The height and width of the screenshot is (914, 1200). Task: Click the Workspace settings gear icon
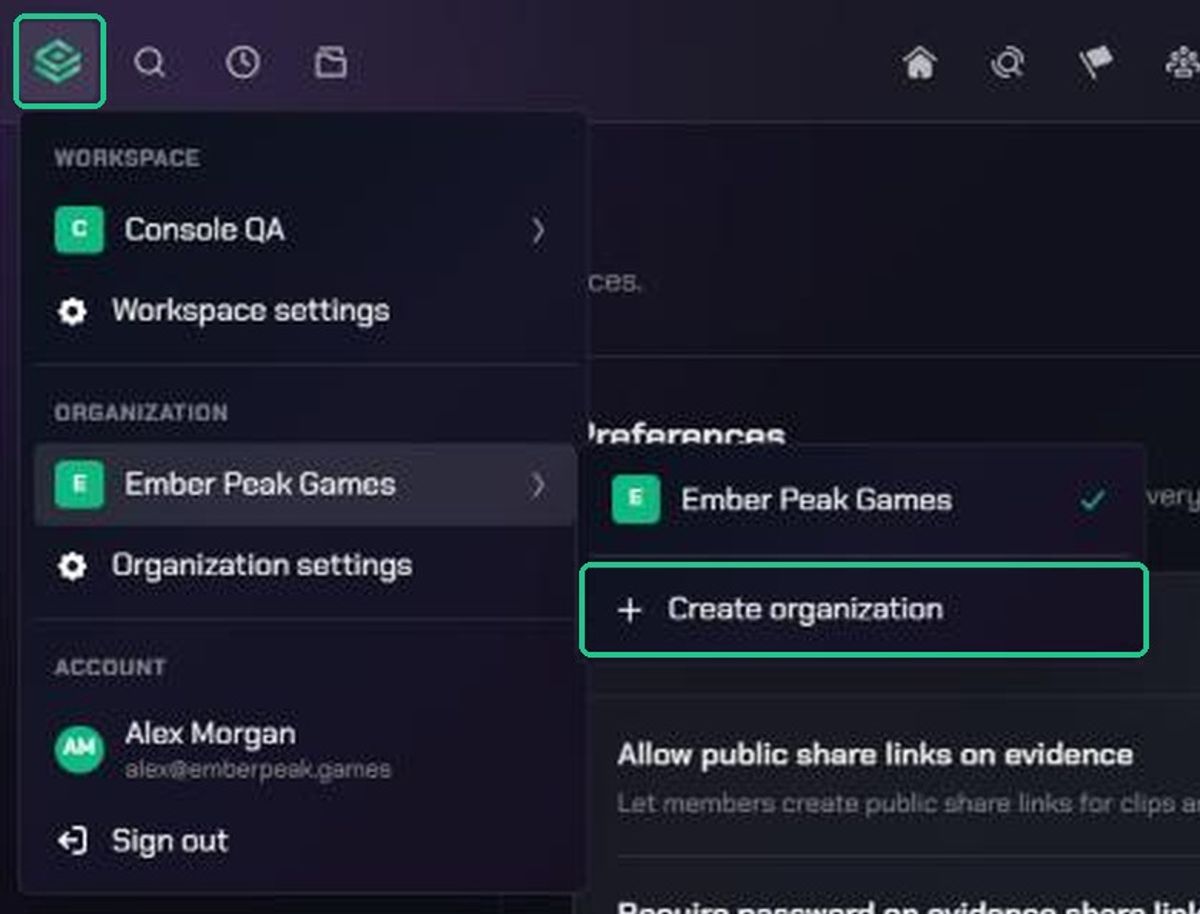pyautogui.click(x=72, y=311)
